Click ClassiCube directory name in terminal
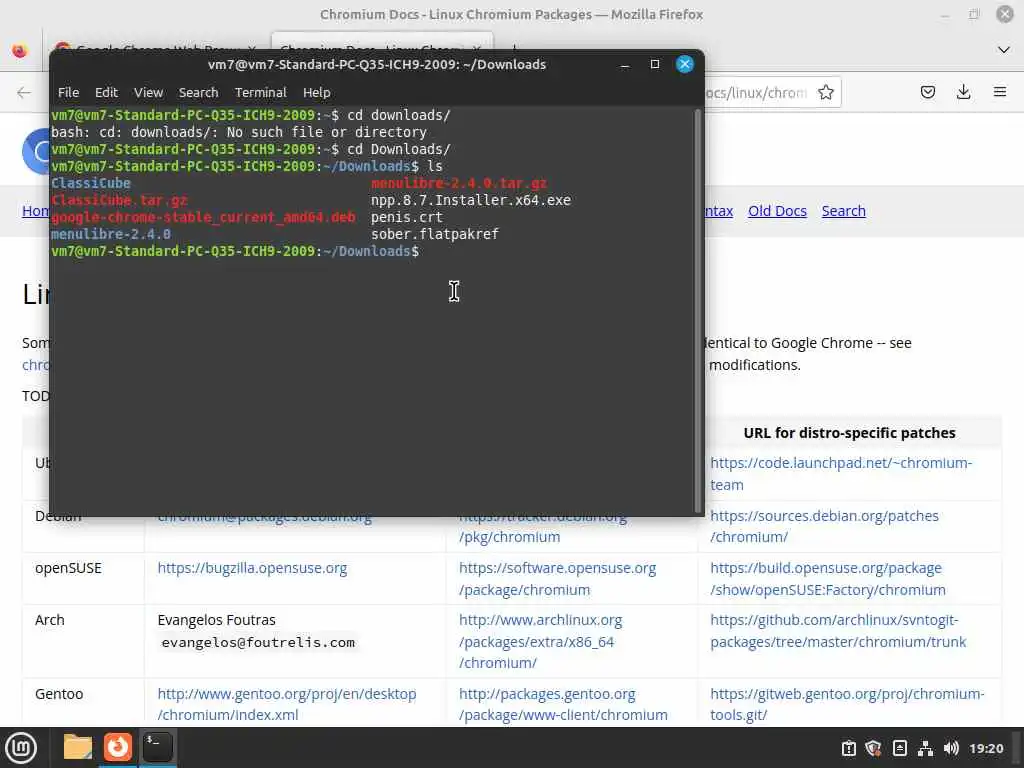The image size is (1024, 768). point(91,184)
